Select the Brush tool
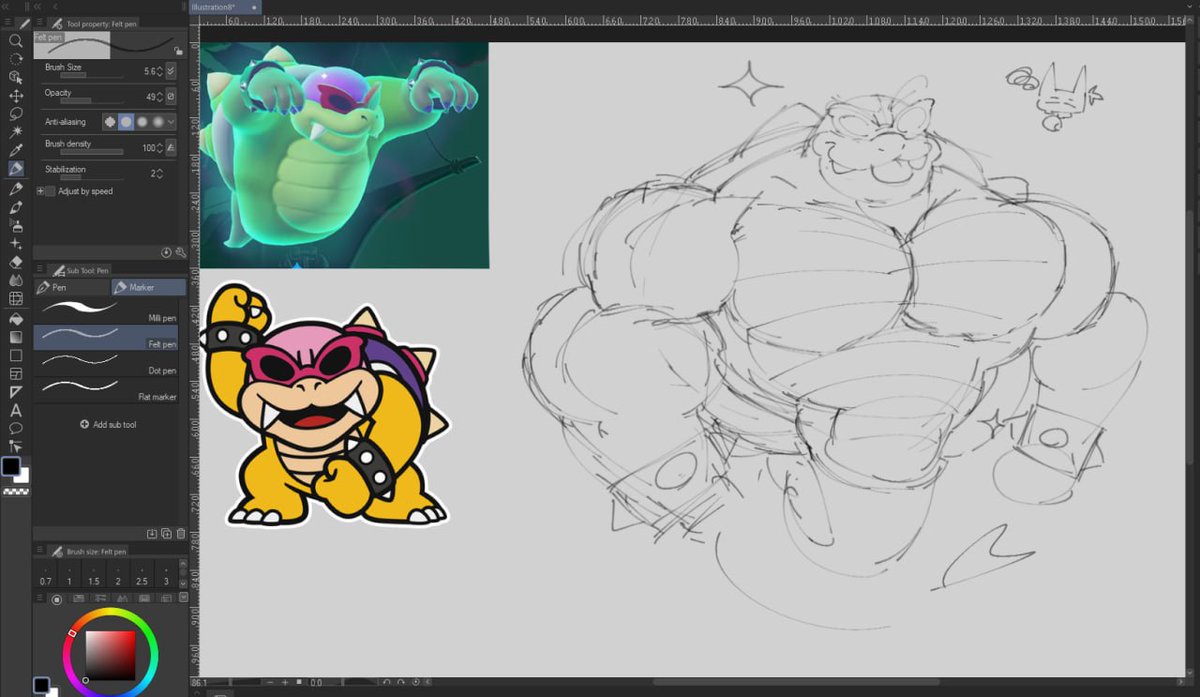The width and height of the screenshot is (1200, 697). pos(16,207)
